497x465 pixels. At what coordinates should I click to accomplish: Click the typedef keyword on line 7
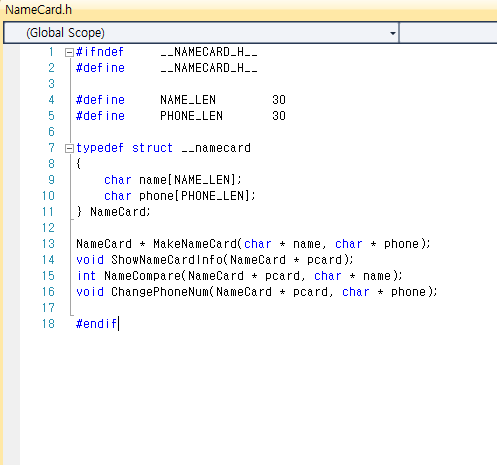100,148
